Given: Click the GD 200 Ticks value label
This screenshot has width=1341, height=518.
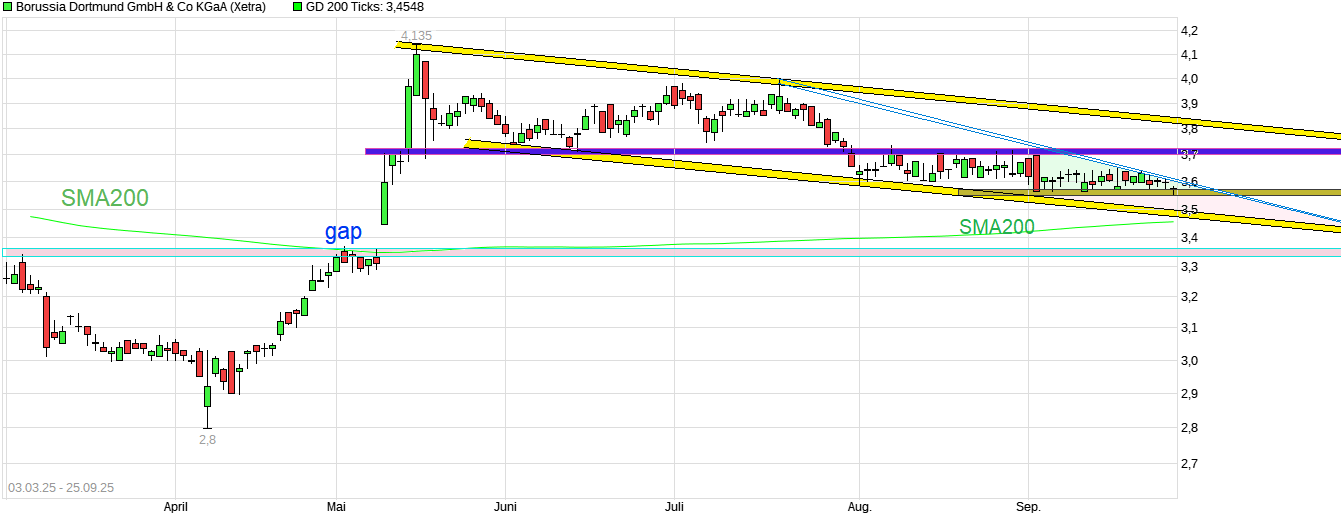Looking at the screenshot, I should pyautogui.click(x=363, y=7).
